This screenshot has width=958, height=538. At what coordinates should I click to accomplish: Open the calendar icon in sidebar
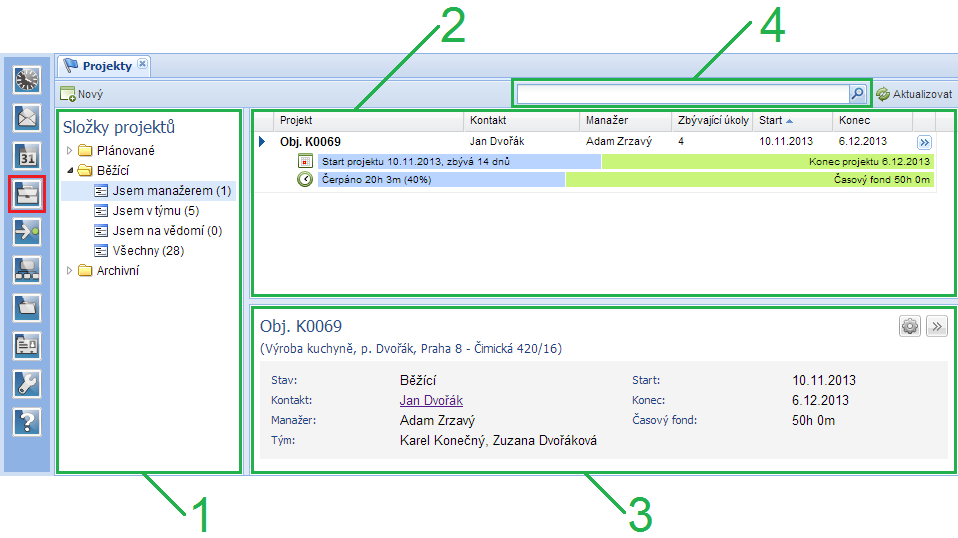pyautogui.click(x=27, y=156)
